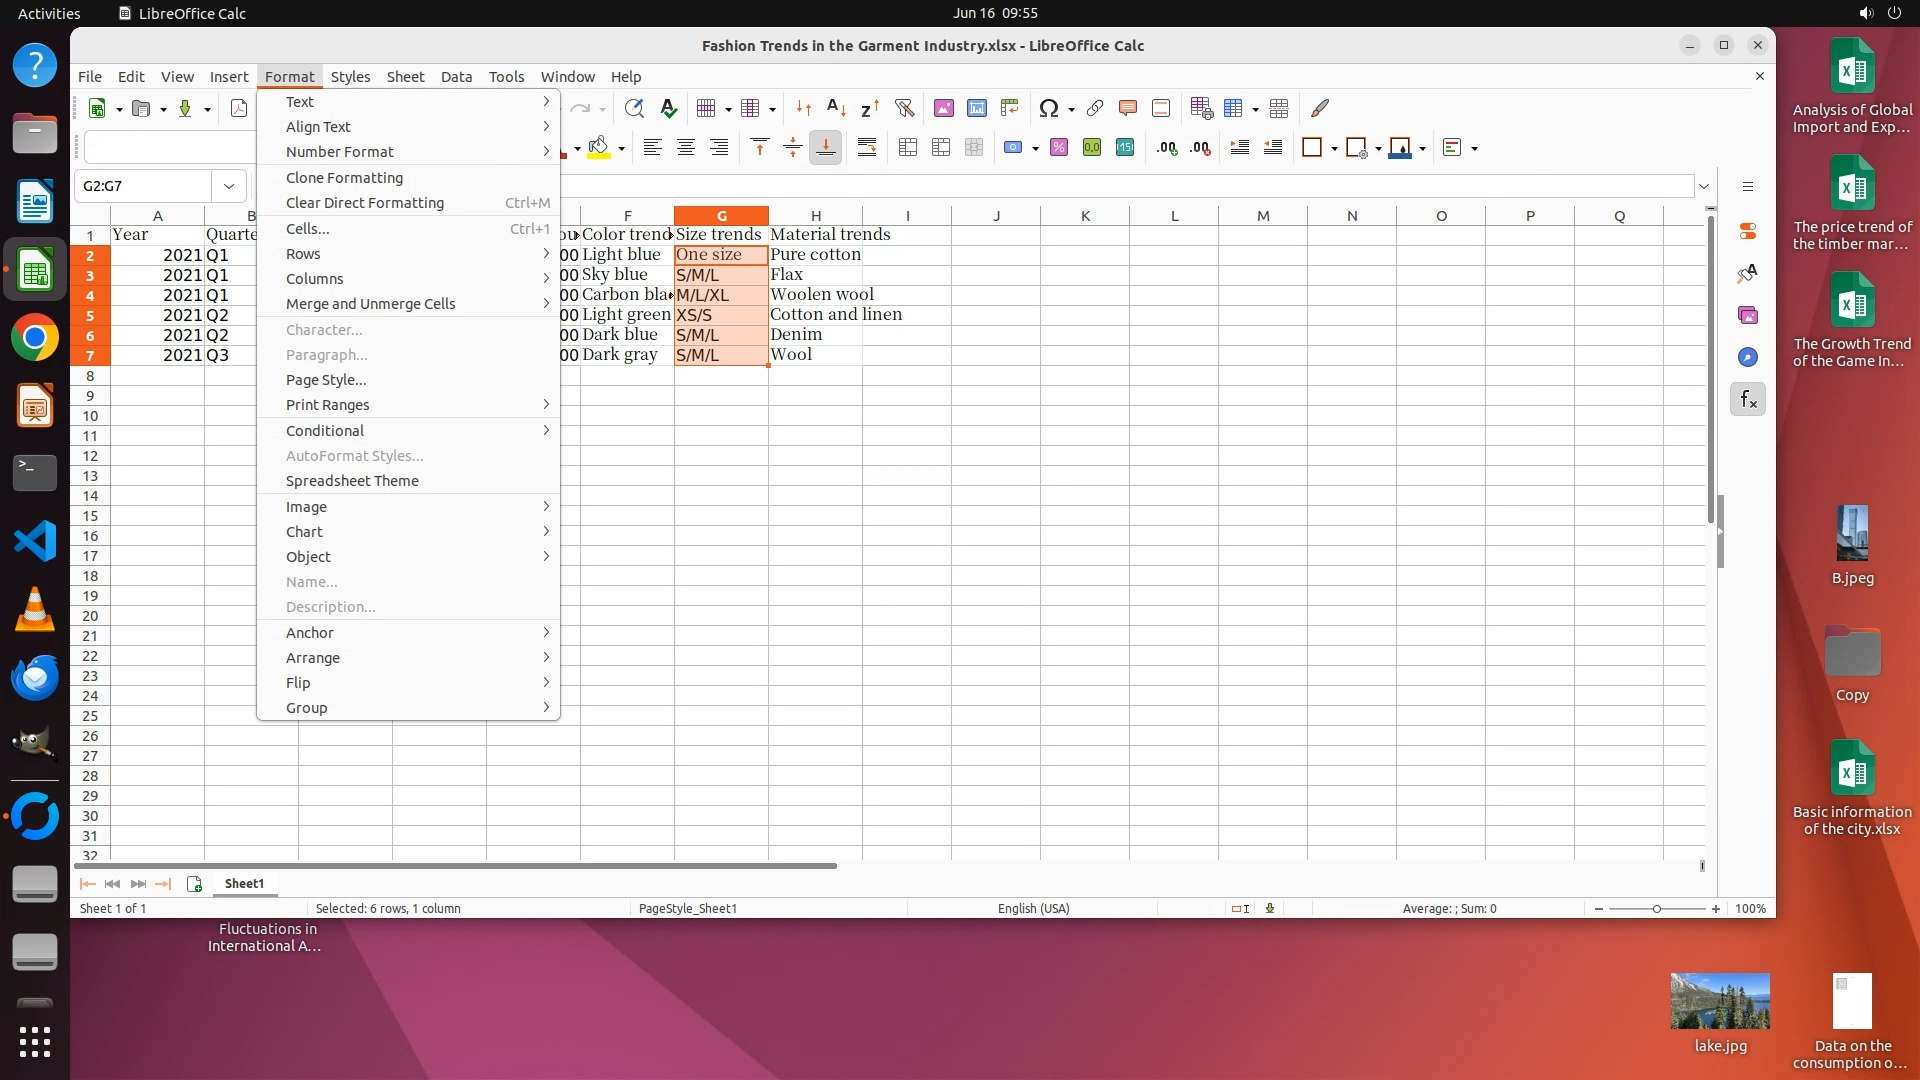The width and height of the screenshot is (1920, 1080).
Task: Toggle Wrap Text button
Action: (867, 148)
